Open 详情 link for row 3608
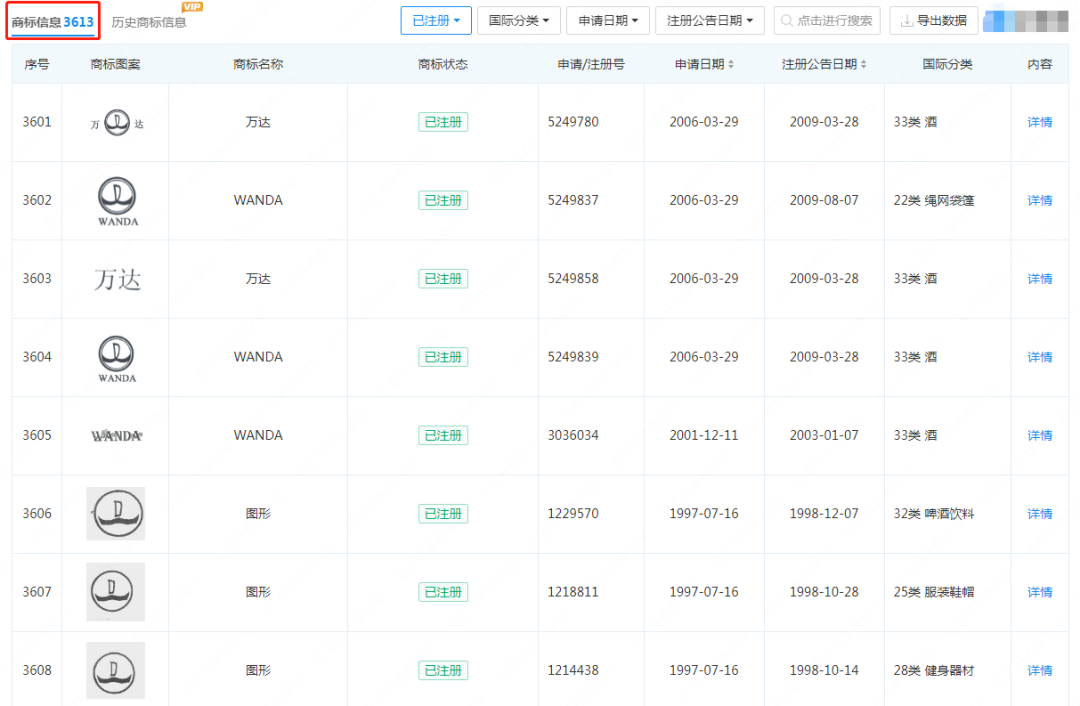This screenshot has width=1080, height=706. tap(1039, 670)
